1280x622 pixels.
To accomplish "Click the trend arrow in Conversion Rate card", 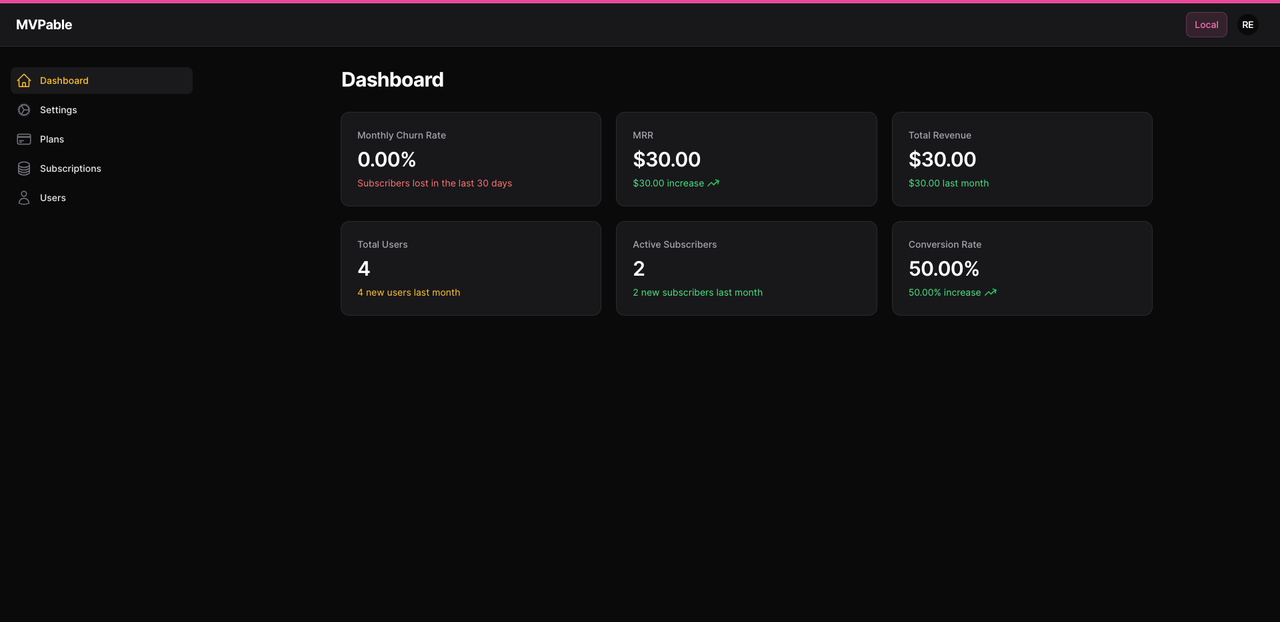I will coord(990,292).
